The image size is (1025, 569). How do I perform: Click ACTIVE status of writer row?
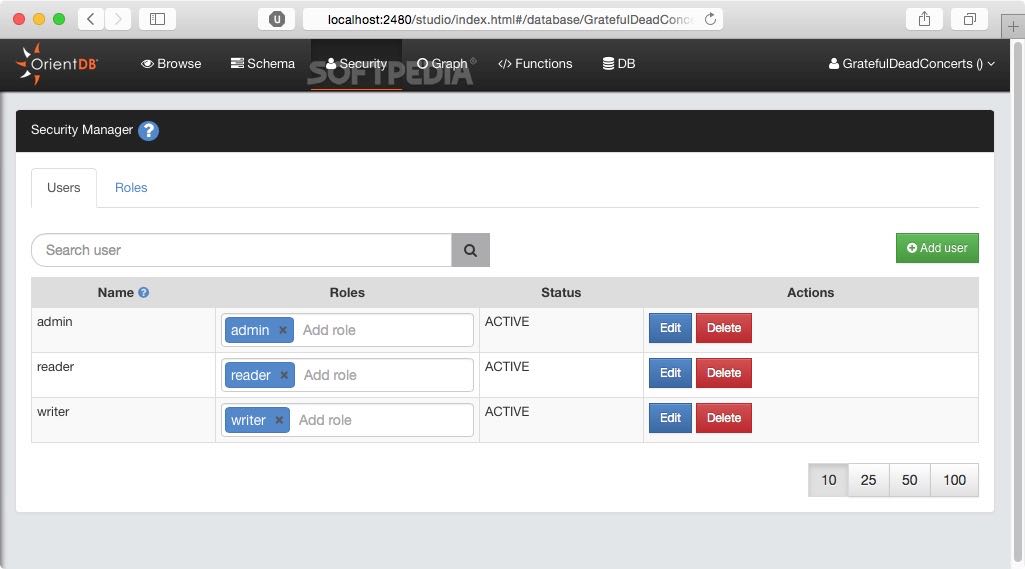pos(507,411)
